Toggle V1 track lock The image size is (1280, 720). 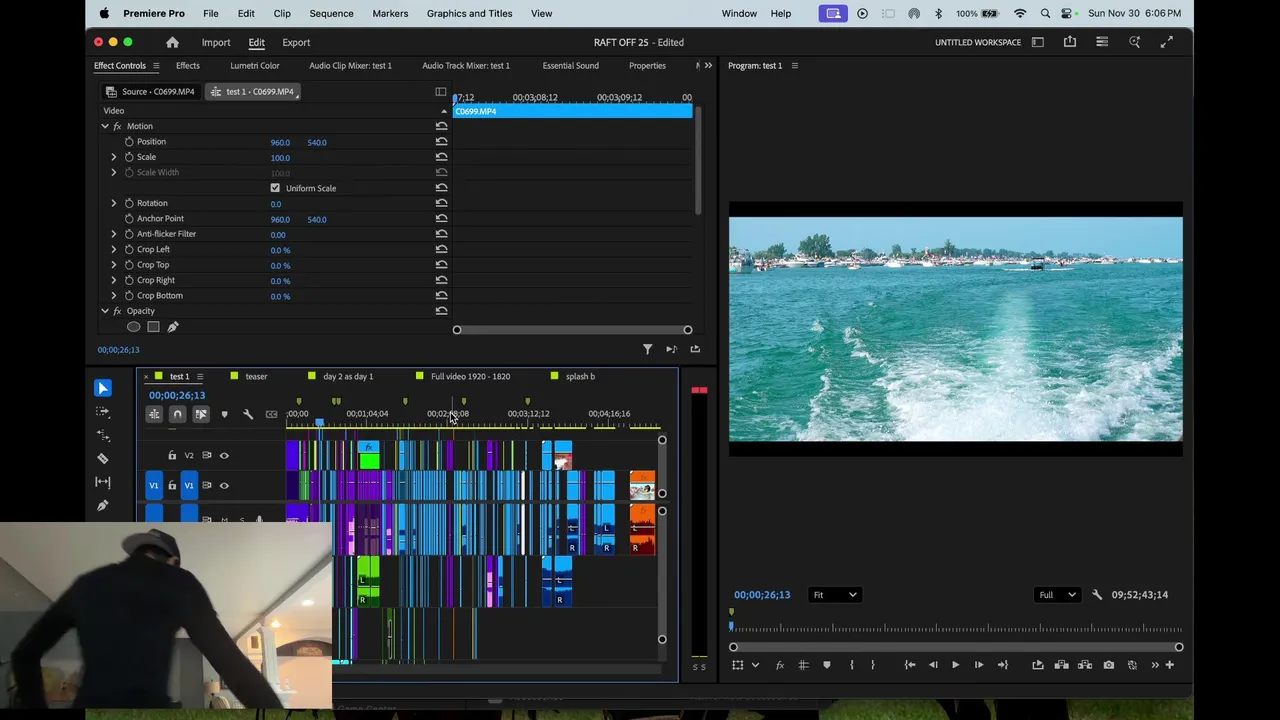coord(172,486)
